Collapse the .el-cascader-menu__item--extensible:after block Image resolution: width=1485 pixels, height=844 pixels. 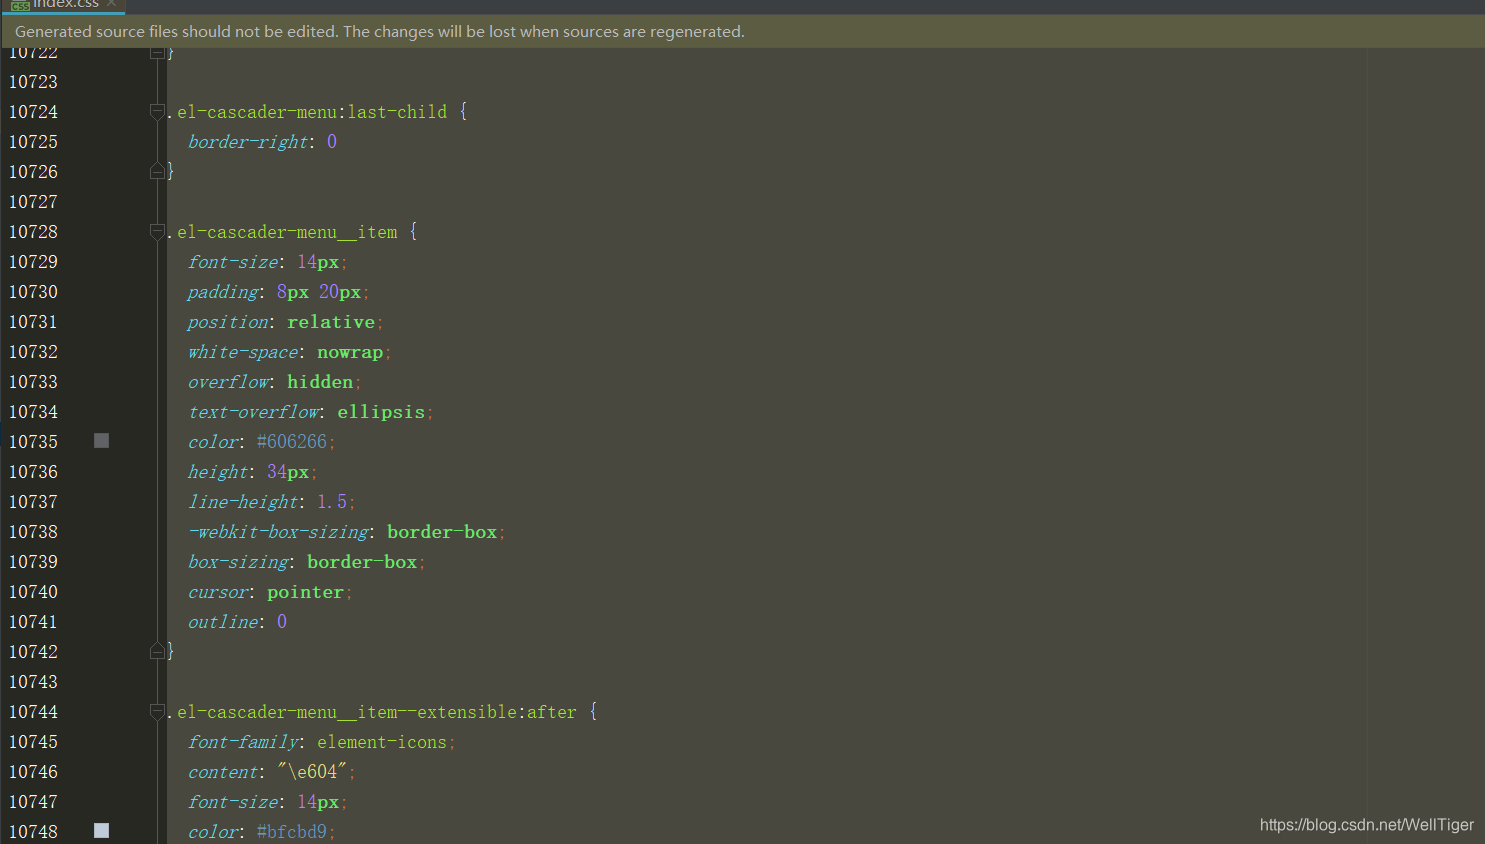coord(157,712)
